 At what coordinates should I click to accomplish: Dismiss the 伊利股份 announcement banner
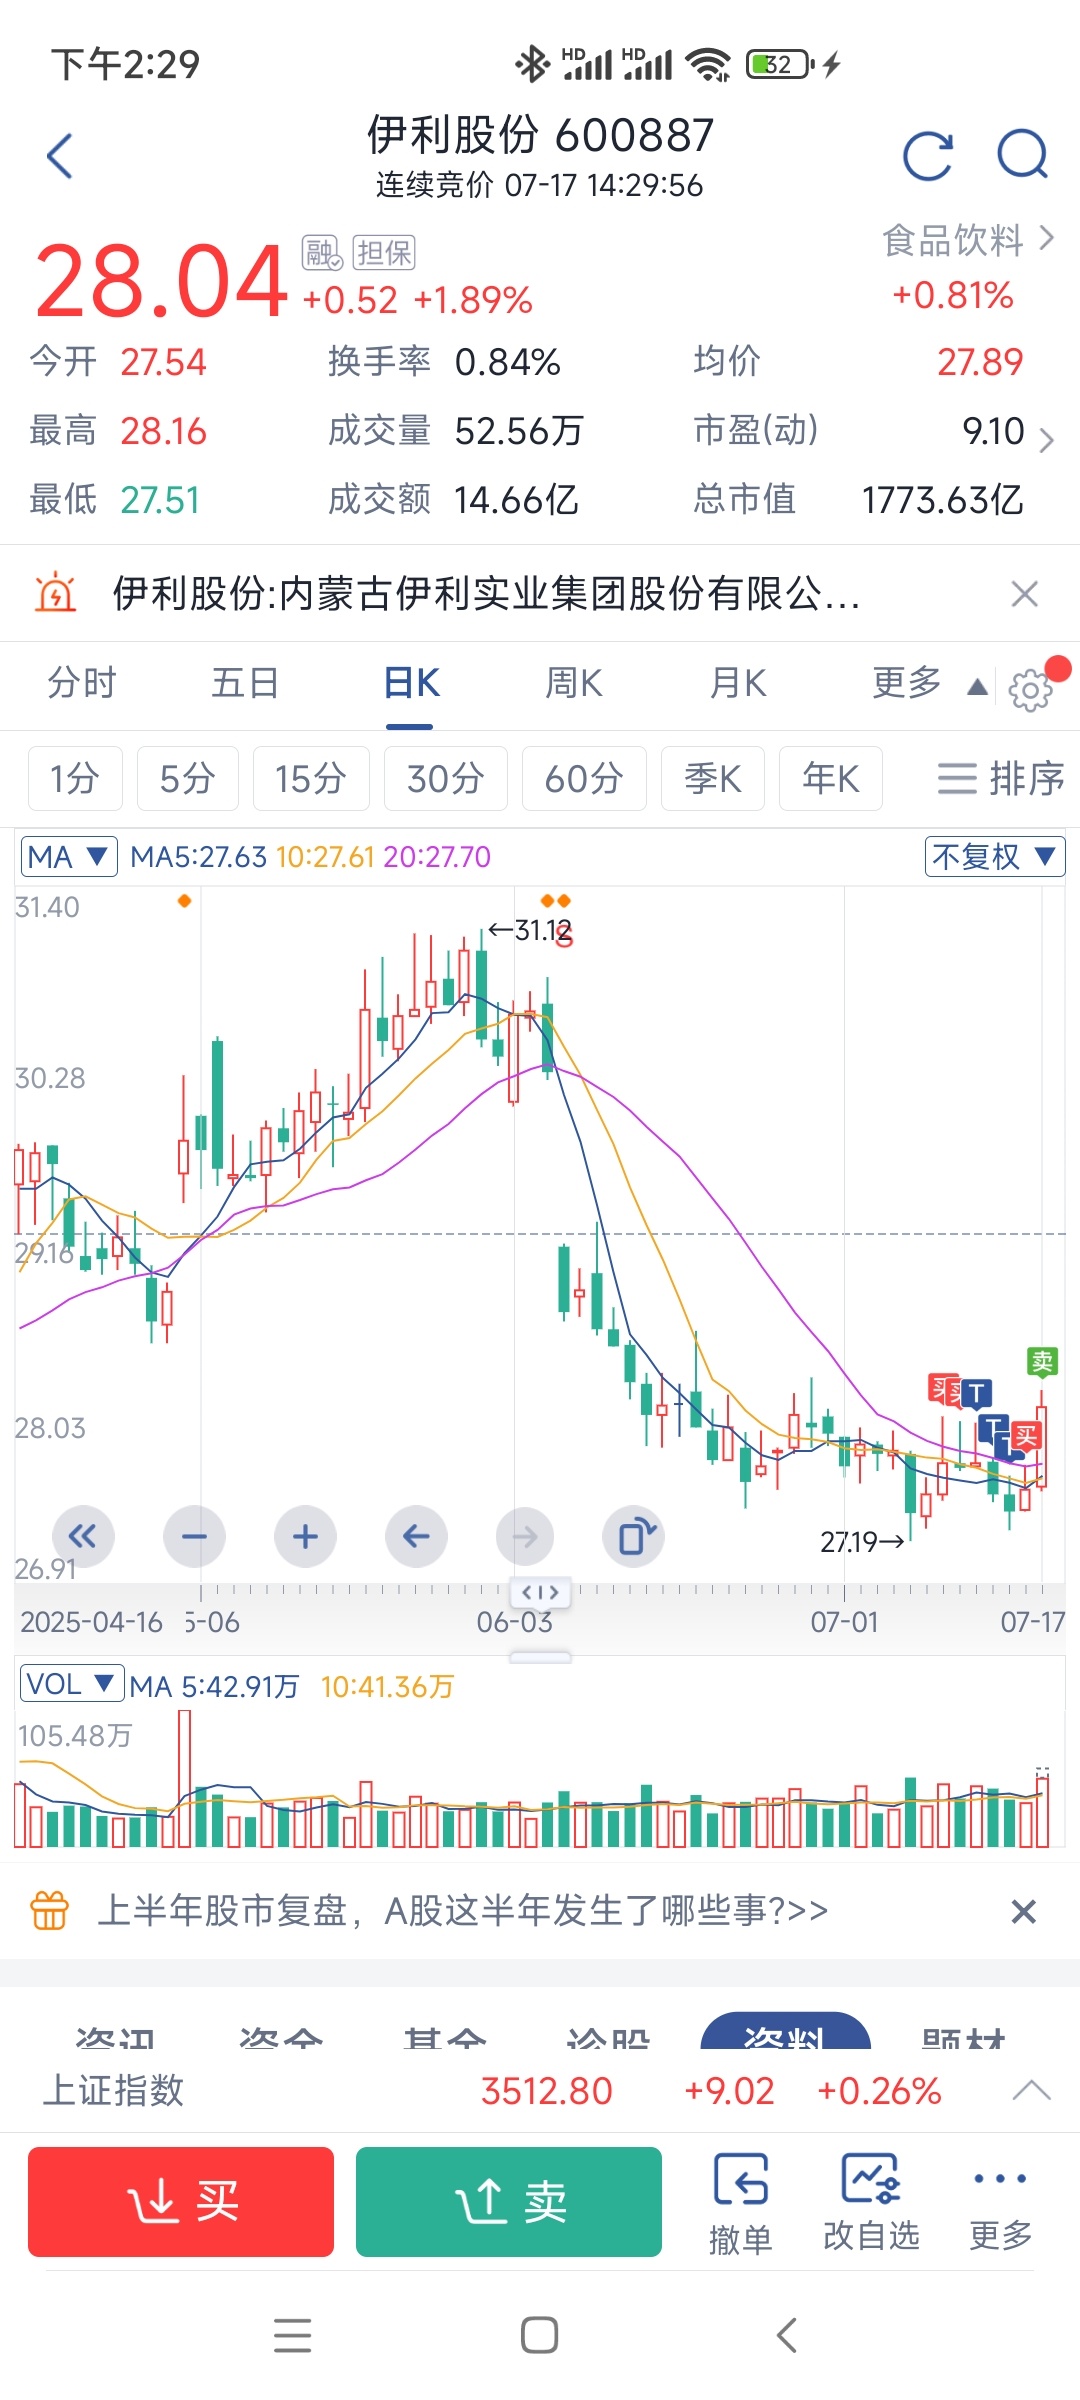[1024, 594]
